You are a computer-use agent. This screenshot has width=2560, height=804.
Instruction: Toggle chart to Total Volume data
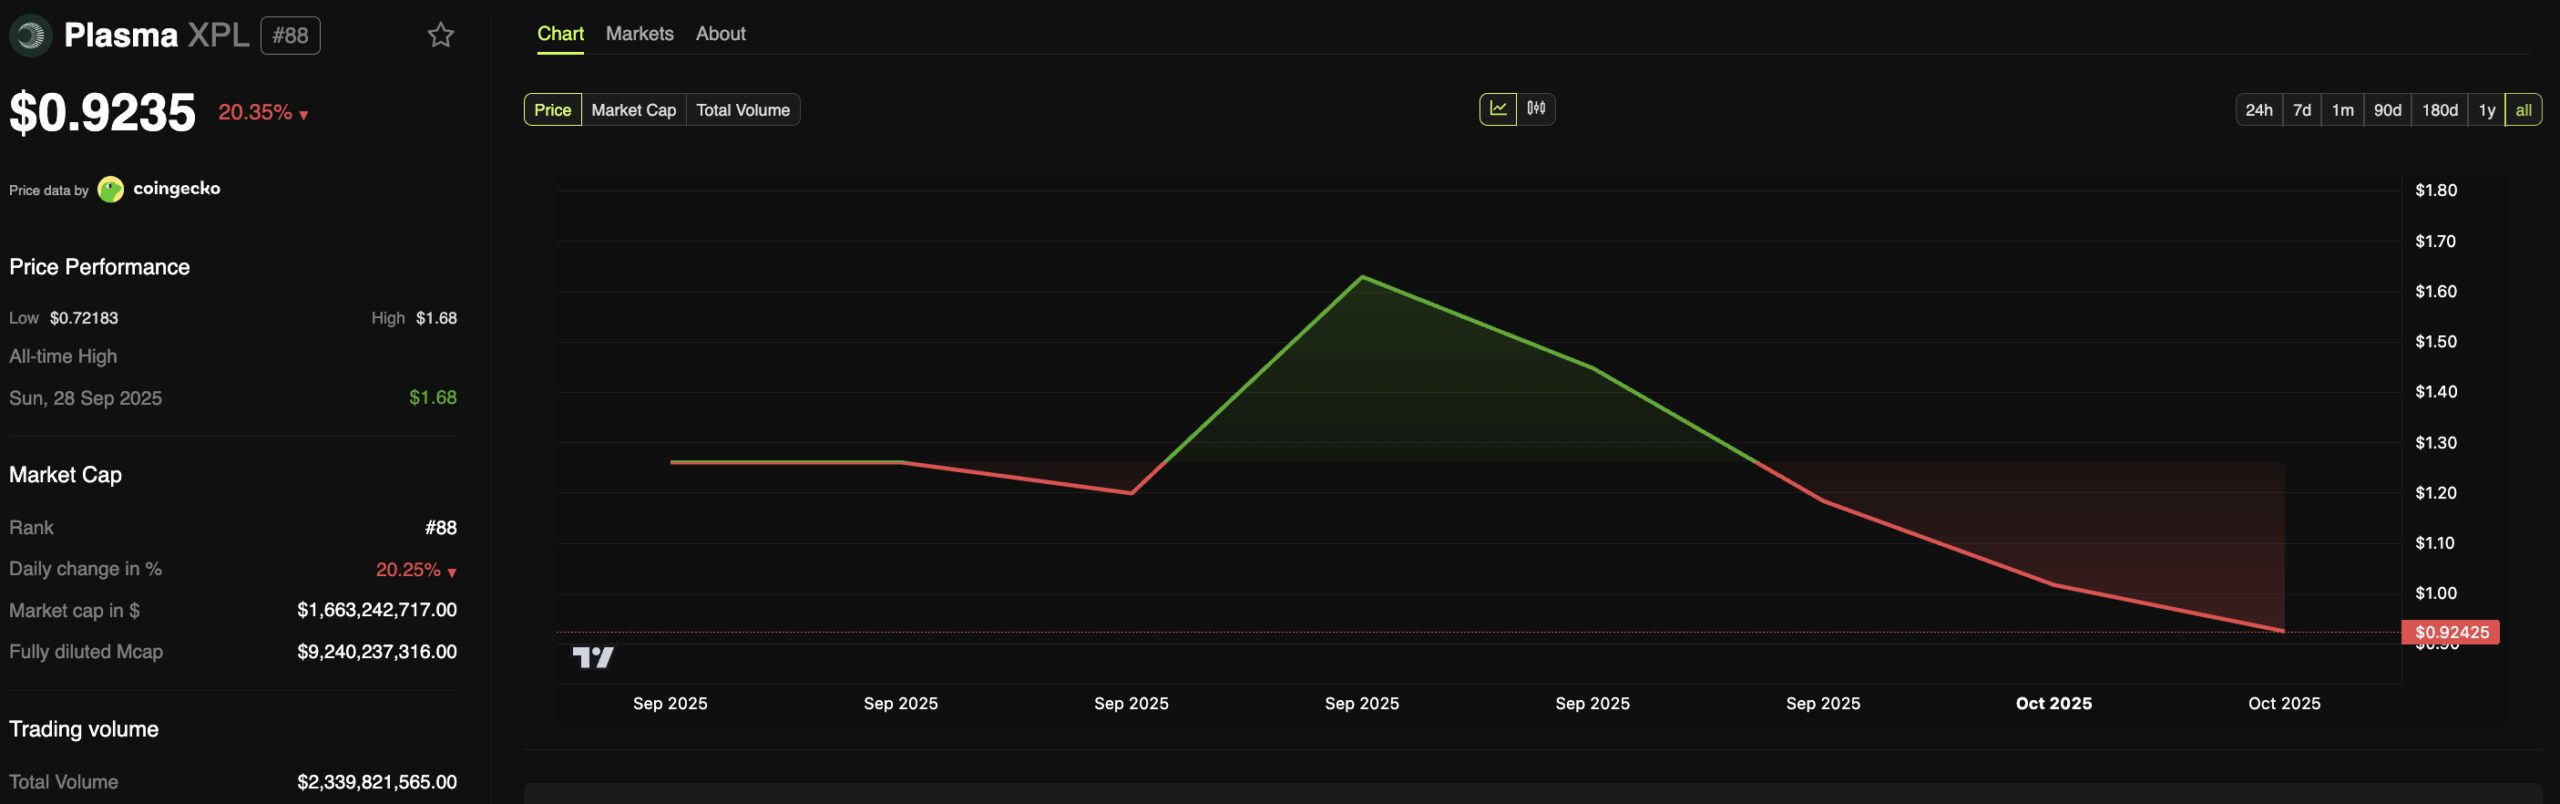742,110
